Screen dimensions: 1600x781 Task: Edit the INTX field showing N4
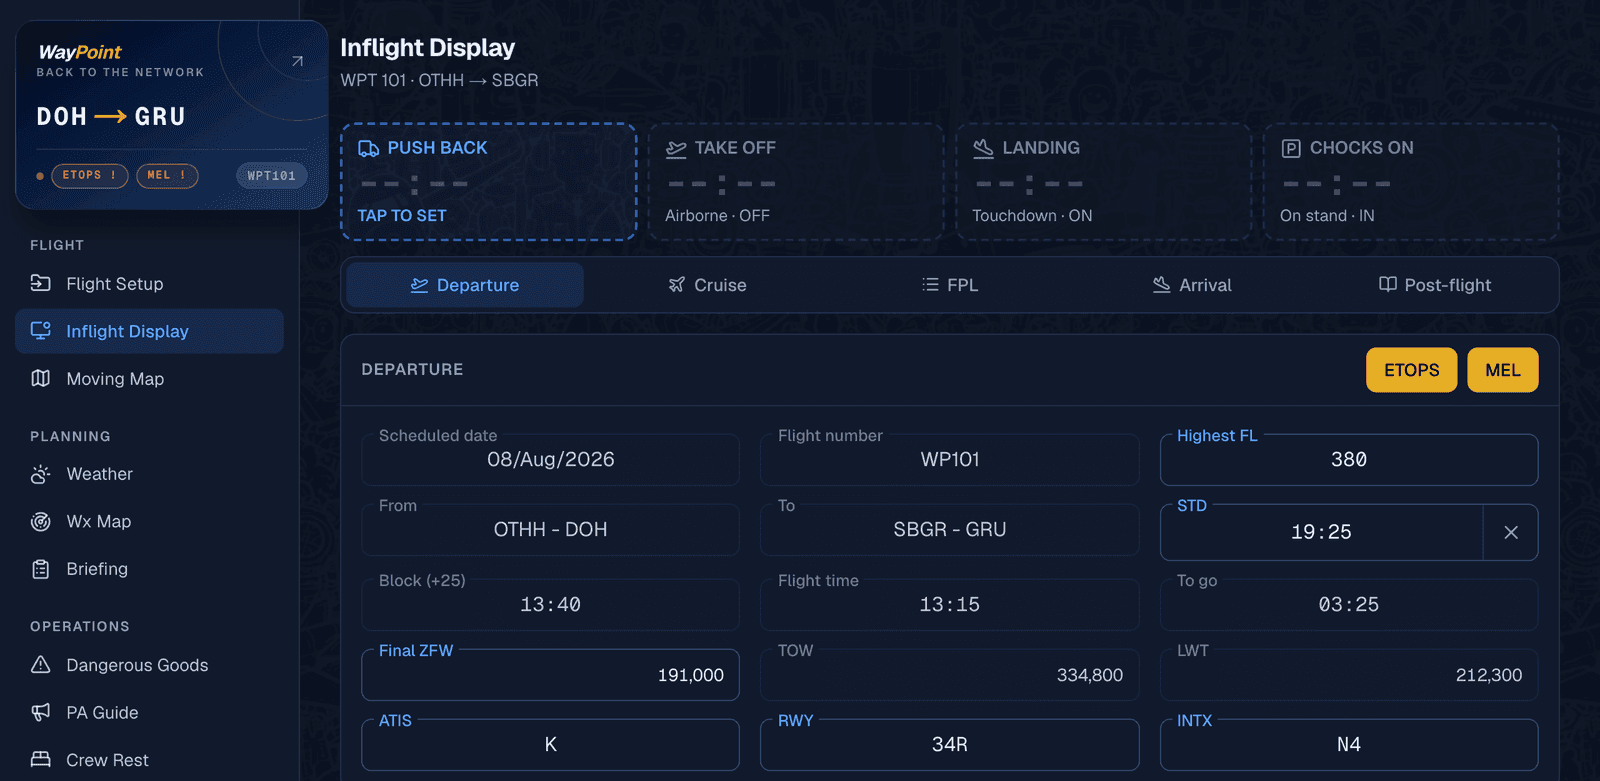[x=1349, y=745]
